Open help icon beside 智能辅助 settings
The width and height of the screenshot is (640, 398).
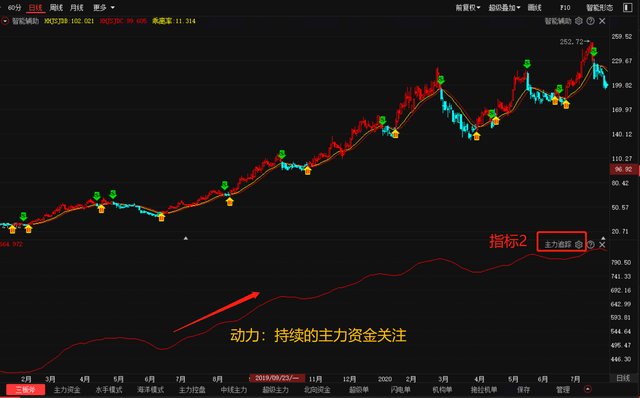coord(590,21)
